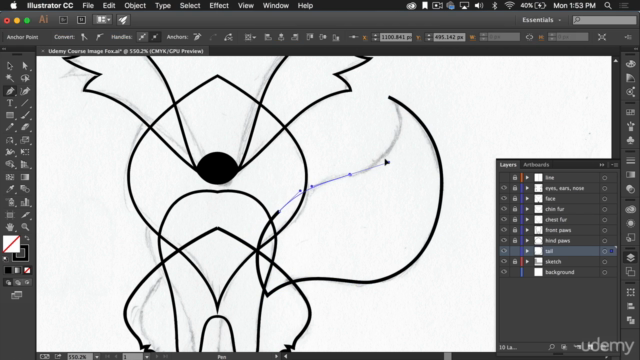Hide the chin fur layer
The height and width of the screenshot is (360, 640).
click(504, 209)
